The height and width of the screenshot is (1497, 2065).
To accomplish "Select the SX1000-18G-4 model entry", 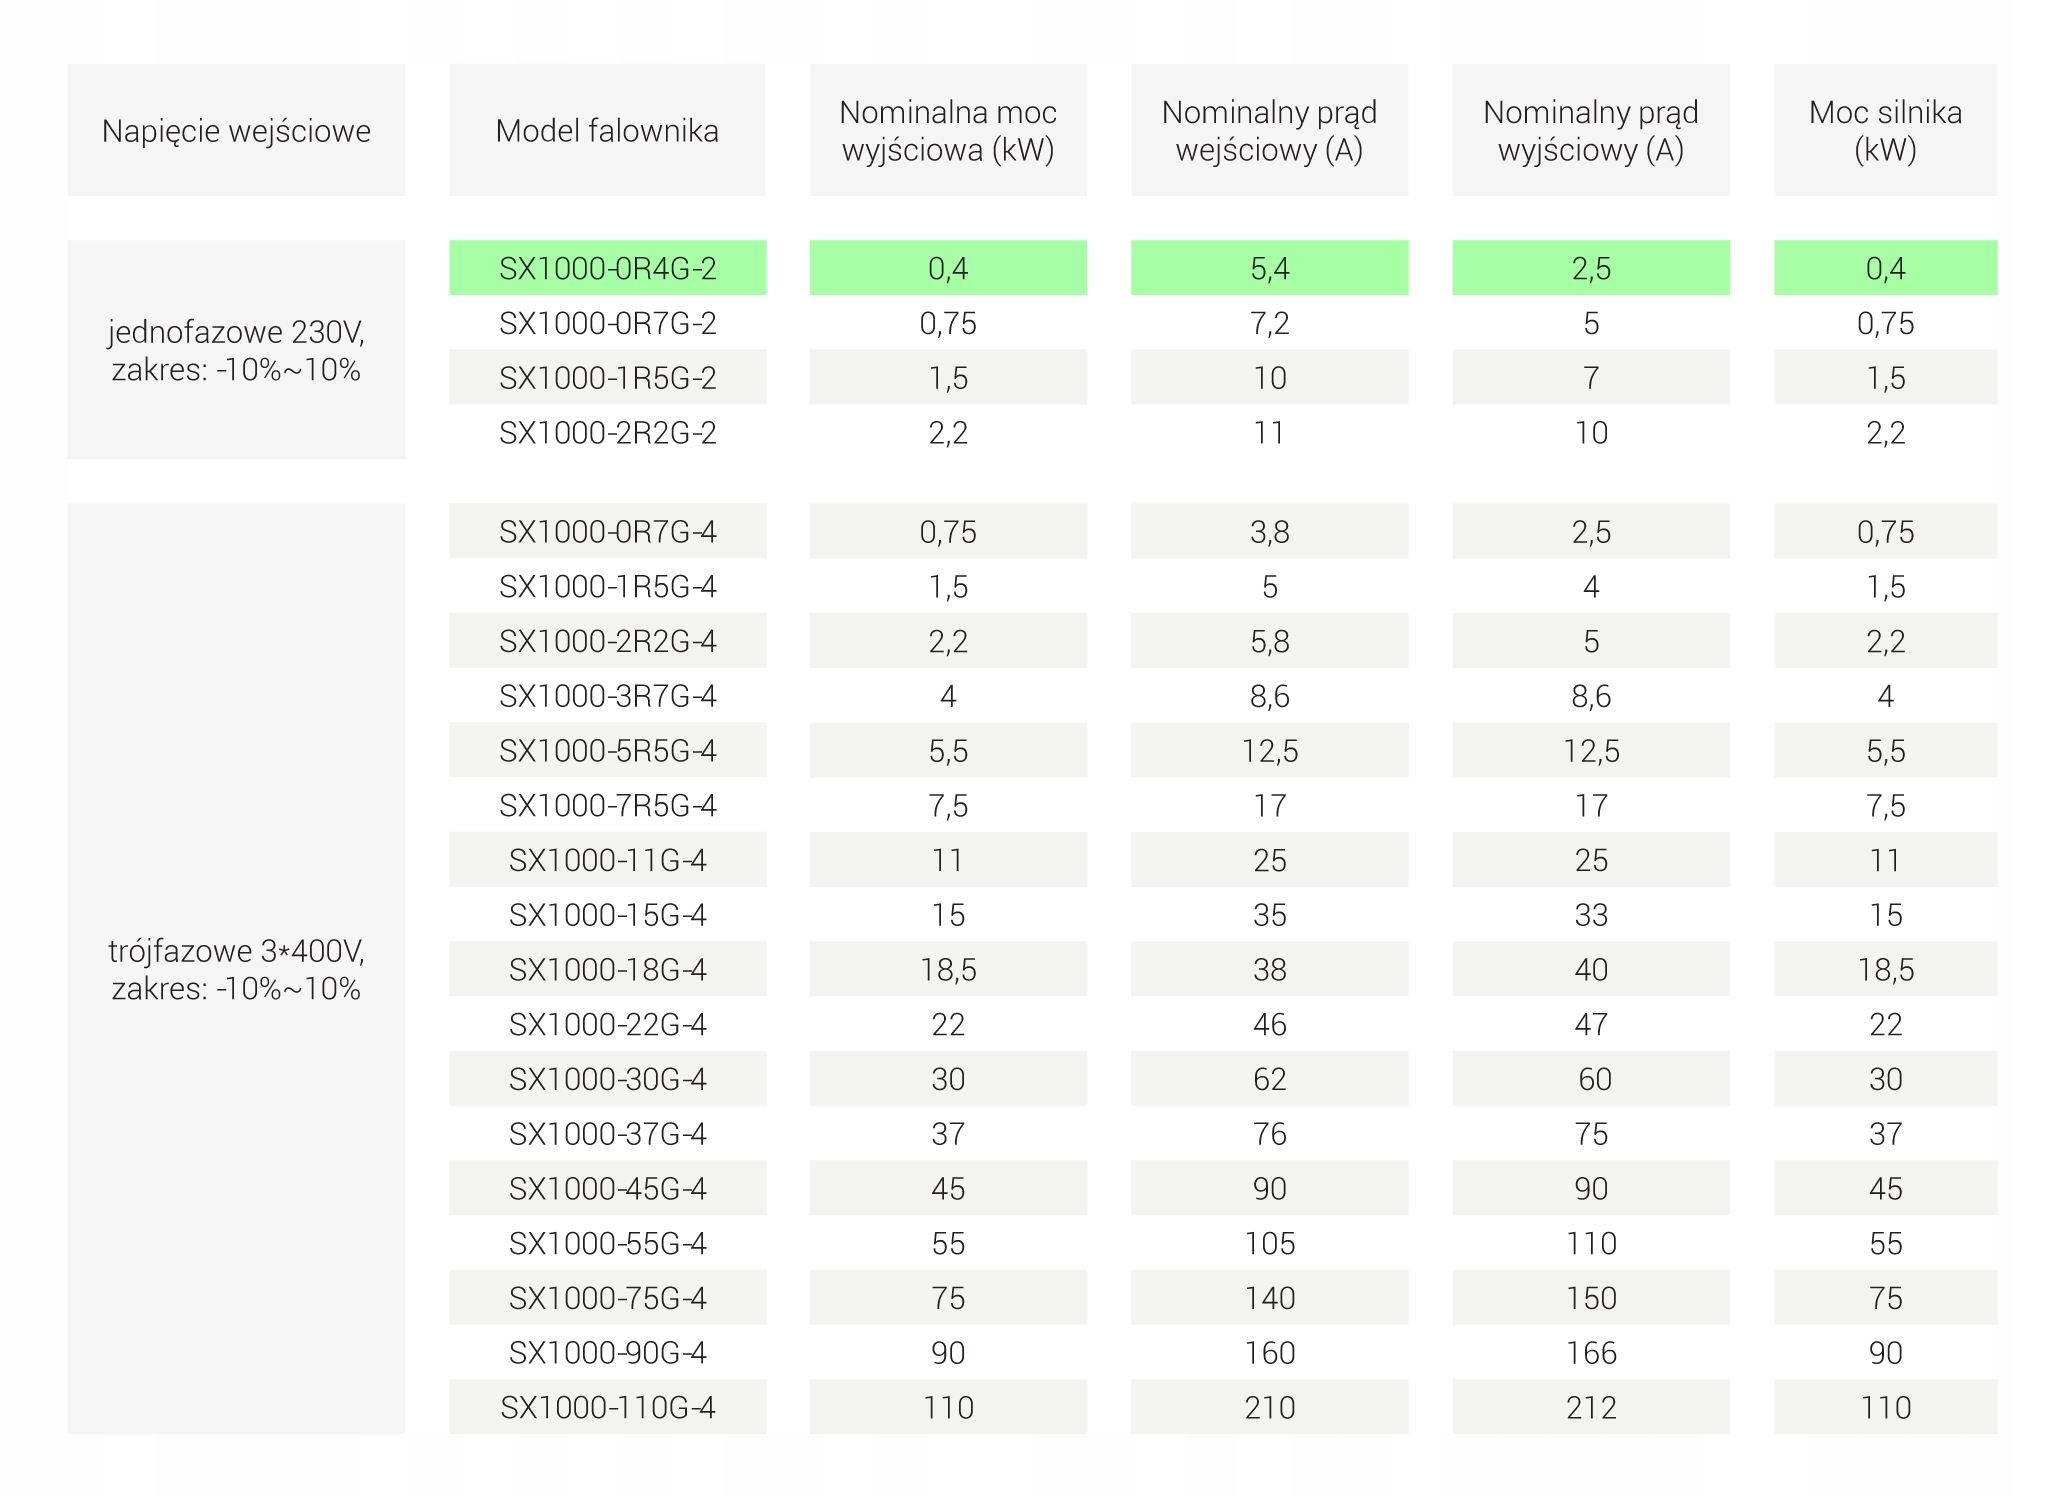I will [x=607, y=969].
